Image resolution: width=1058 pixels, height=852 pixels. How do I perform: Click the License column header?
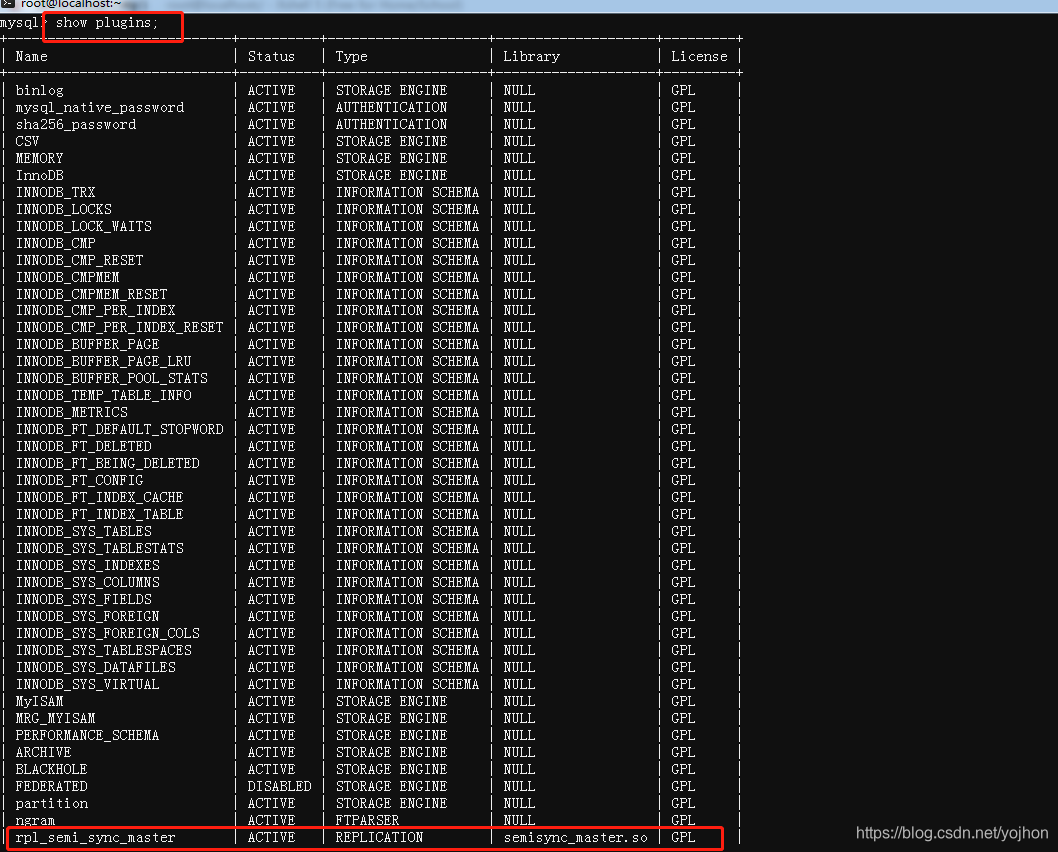[x=699, y=56]
